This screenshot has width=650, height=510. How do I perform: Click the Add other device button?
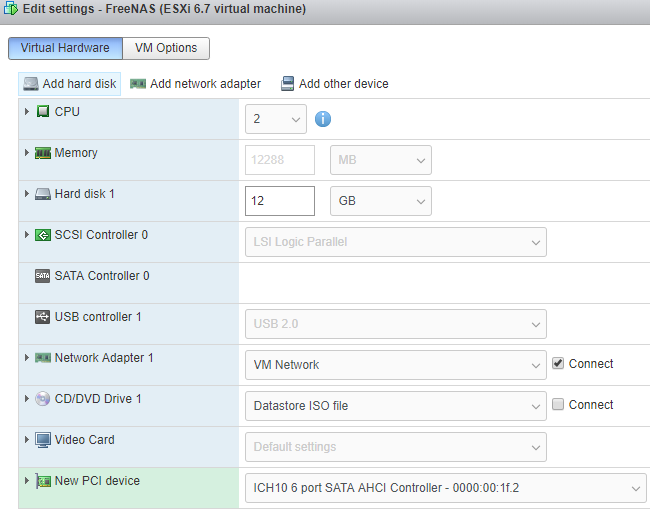tap(335, 84)
